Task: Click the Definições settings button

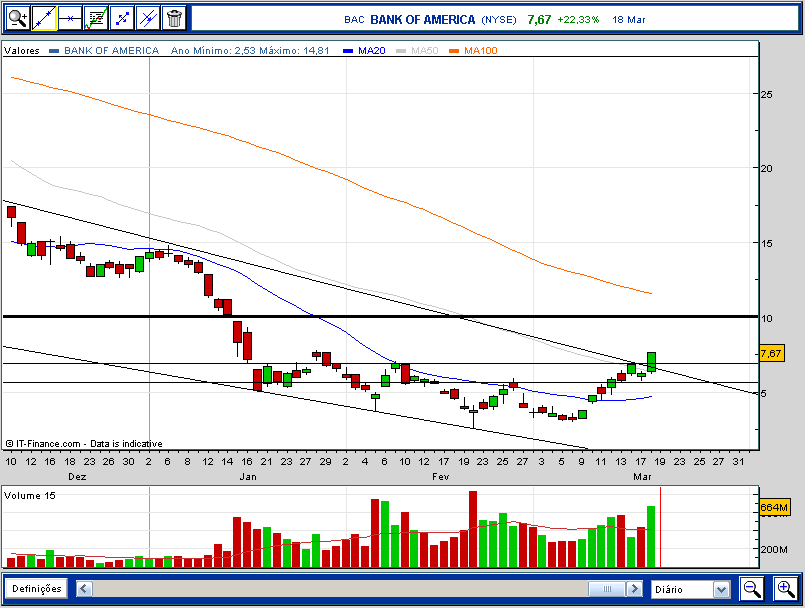Action: coord(36,588)
